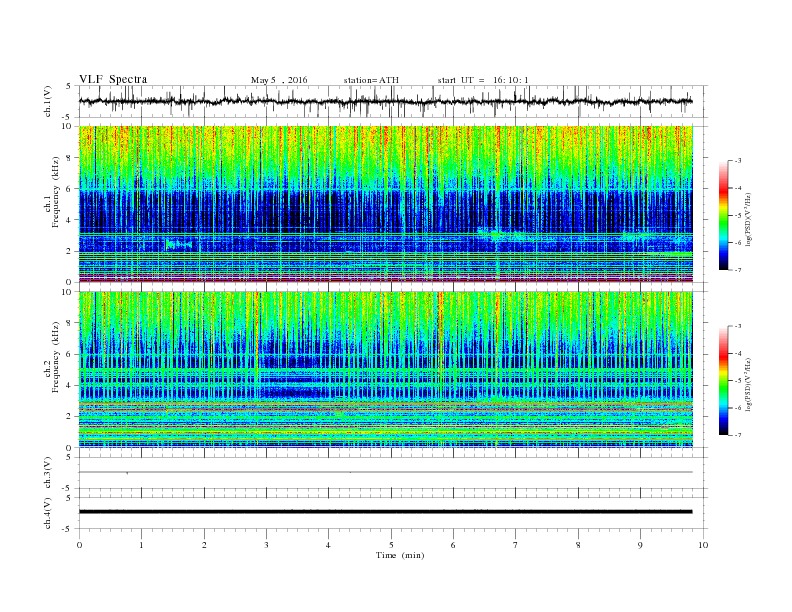Click the "-5" value on ch.2 colorbar
The image size is (792, 612).
[738, 381]
